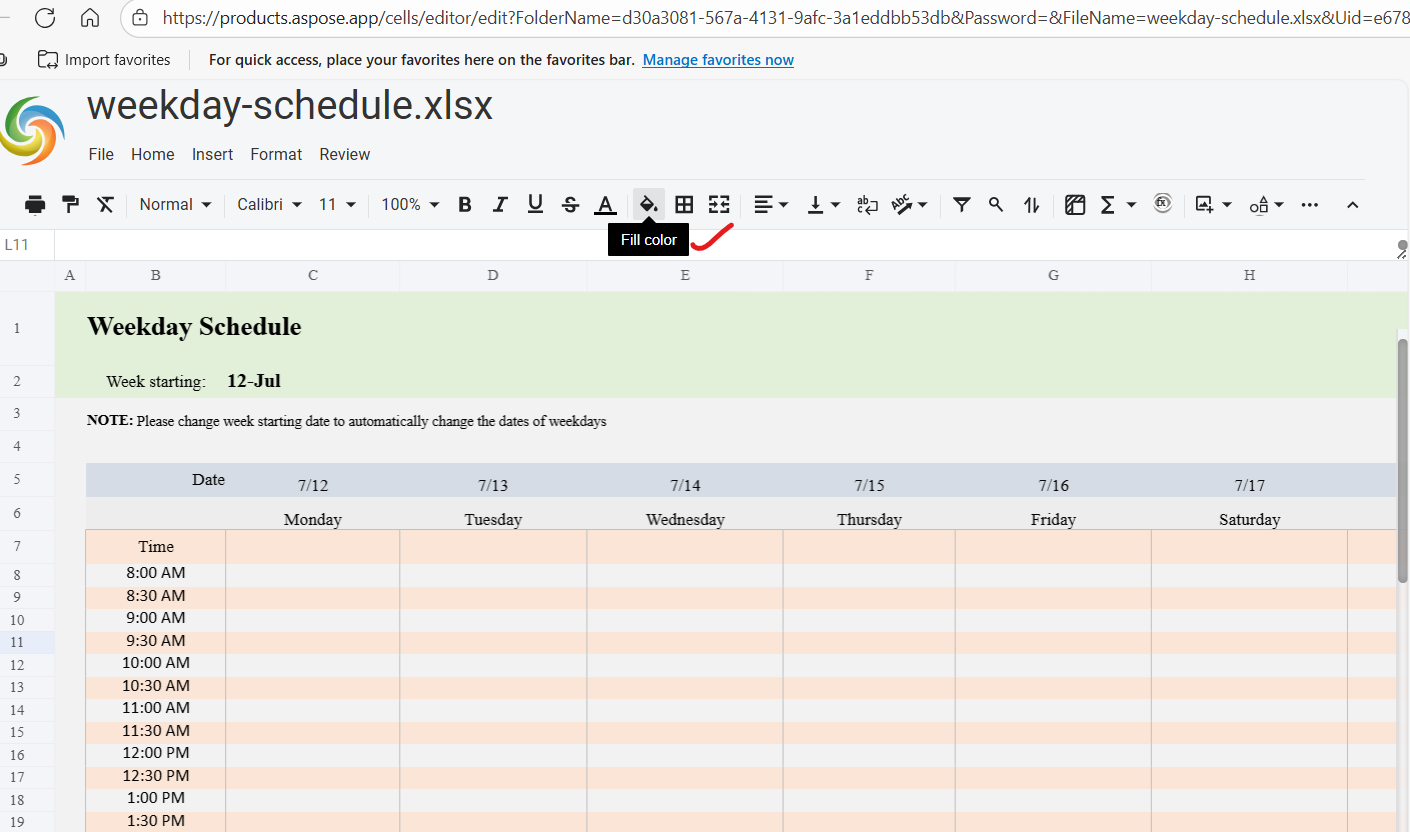Click the Sort icon in toolbar
The width and height of the screenshot is (1410, 832).
1031,205
